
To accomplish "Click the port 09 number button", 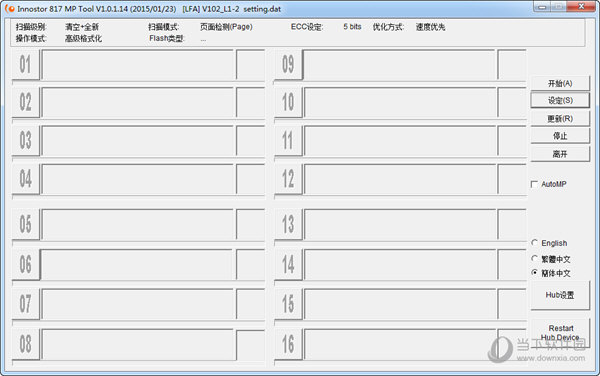I will point(288,64).
